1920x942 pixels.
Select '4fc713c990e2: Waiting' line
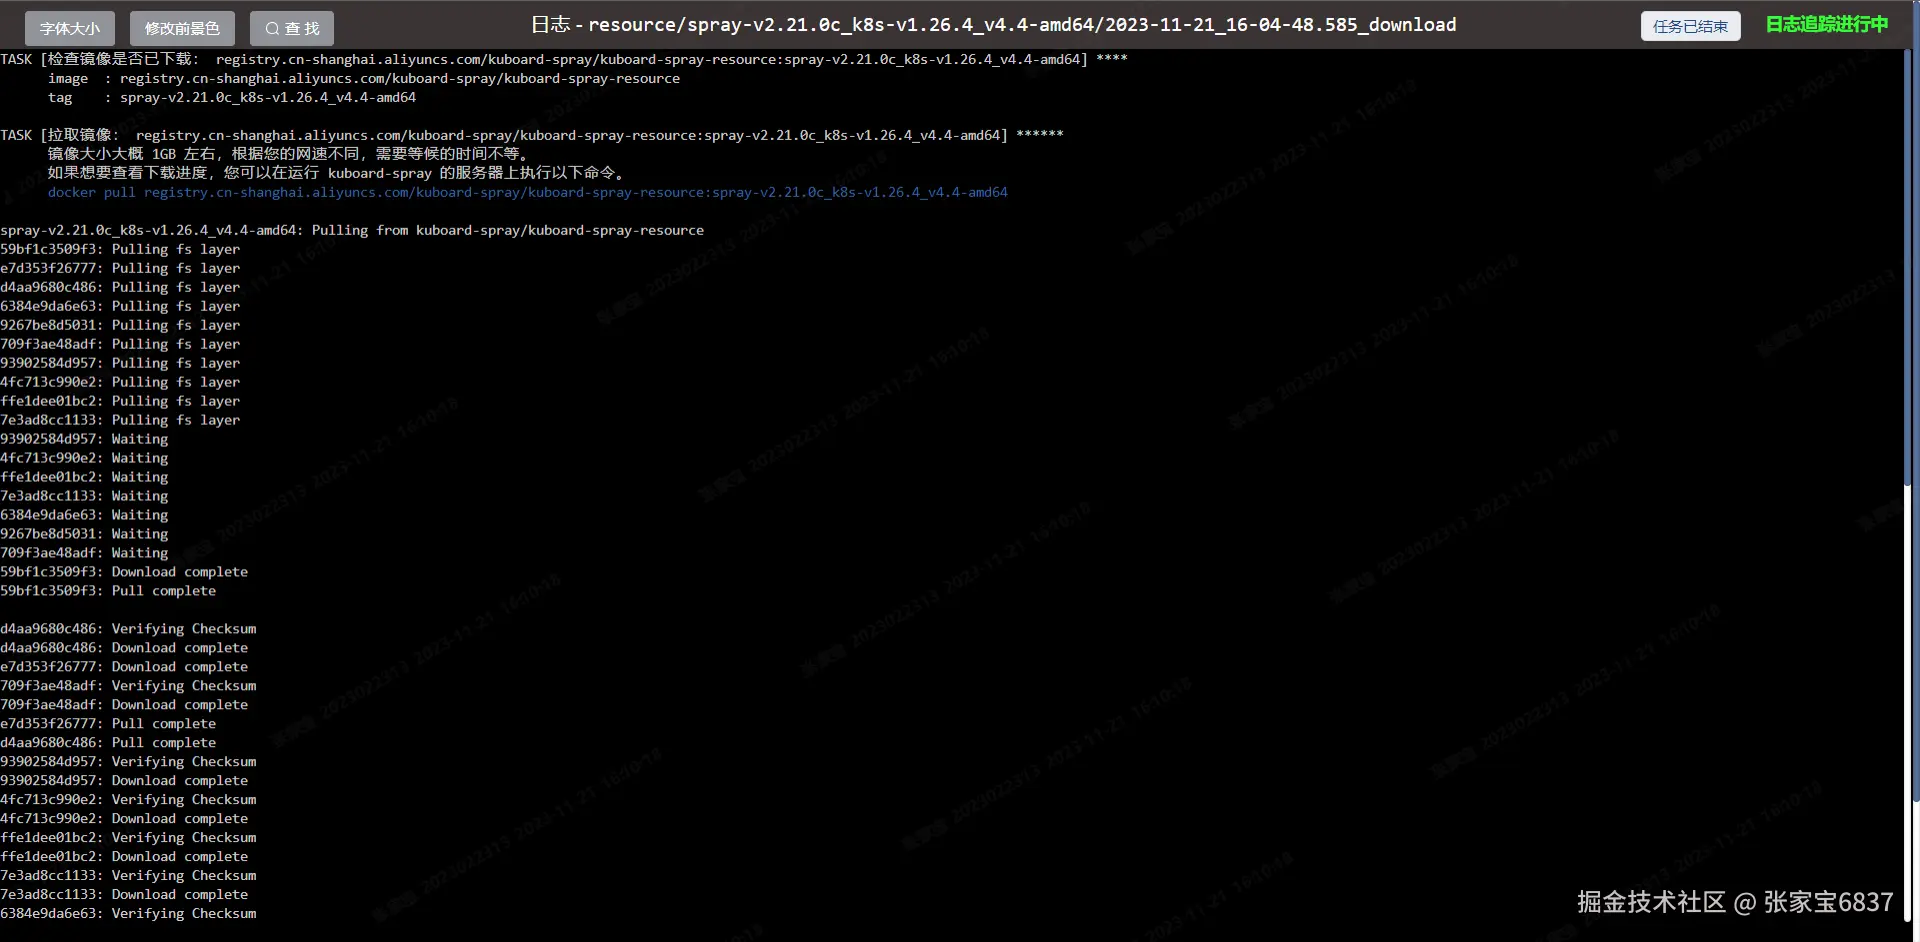click(84, 458)
